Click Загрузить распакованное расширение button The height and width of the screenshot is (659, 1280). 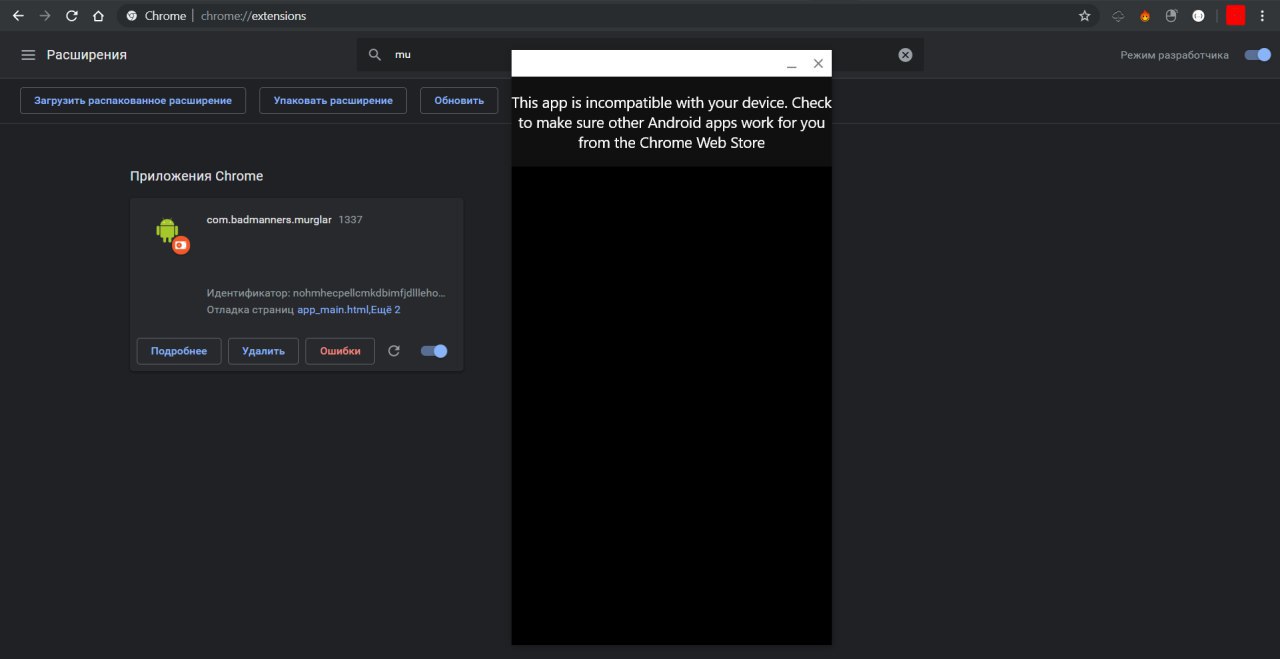click(133, 100)
